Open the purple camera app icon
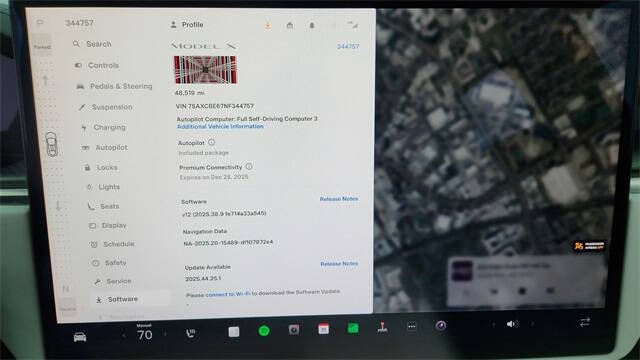 coord(441,325)
